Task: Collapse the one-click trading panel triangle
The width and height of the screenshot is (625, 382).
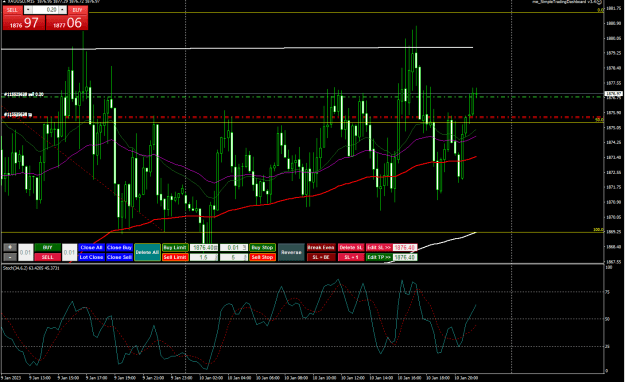Action: coord(3,1)
